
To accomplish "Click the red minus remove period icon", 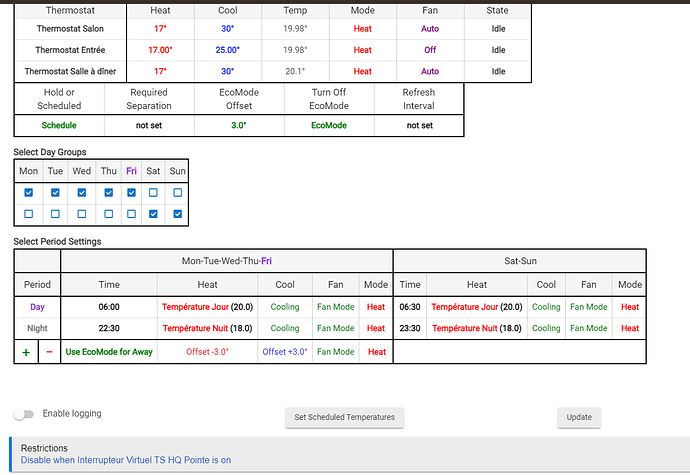I will tap(50, 352).
